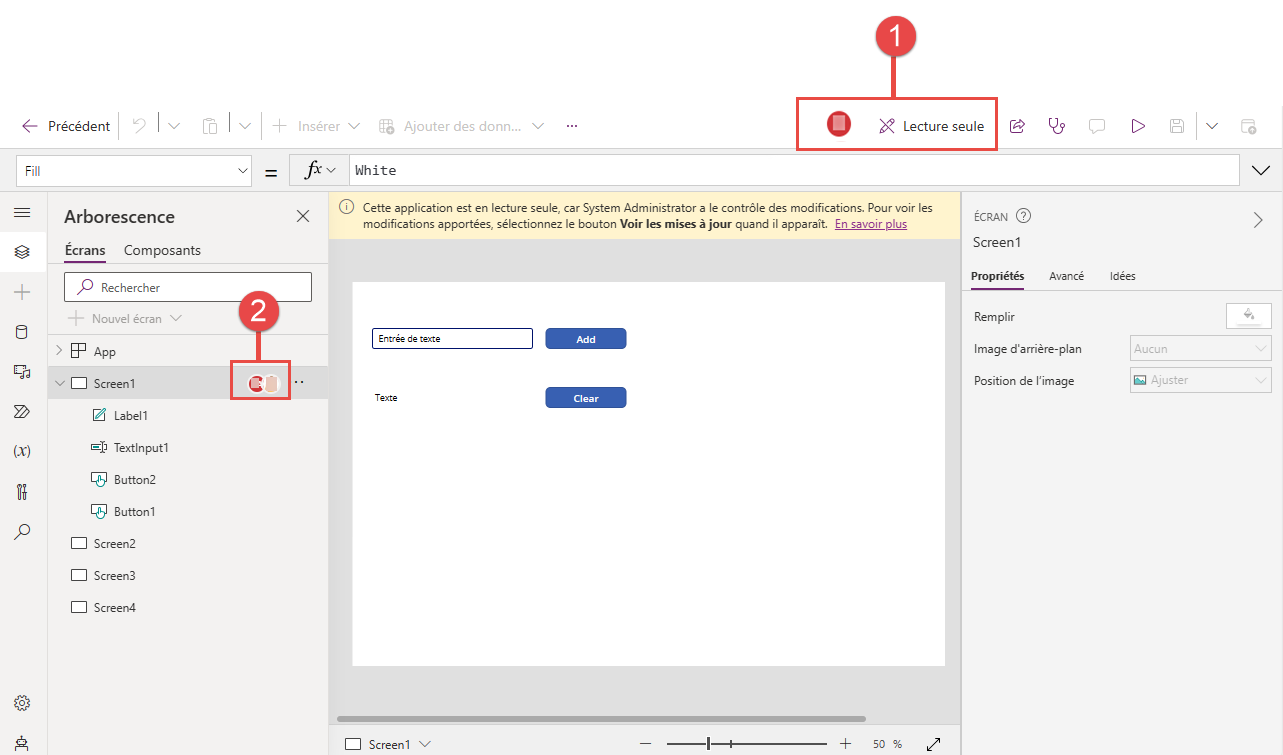Switch to the Écrans tab

point(85,250)
